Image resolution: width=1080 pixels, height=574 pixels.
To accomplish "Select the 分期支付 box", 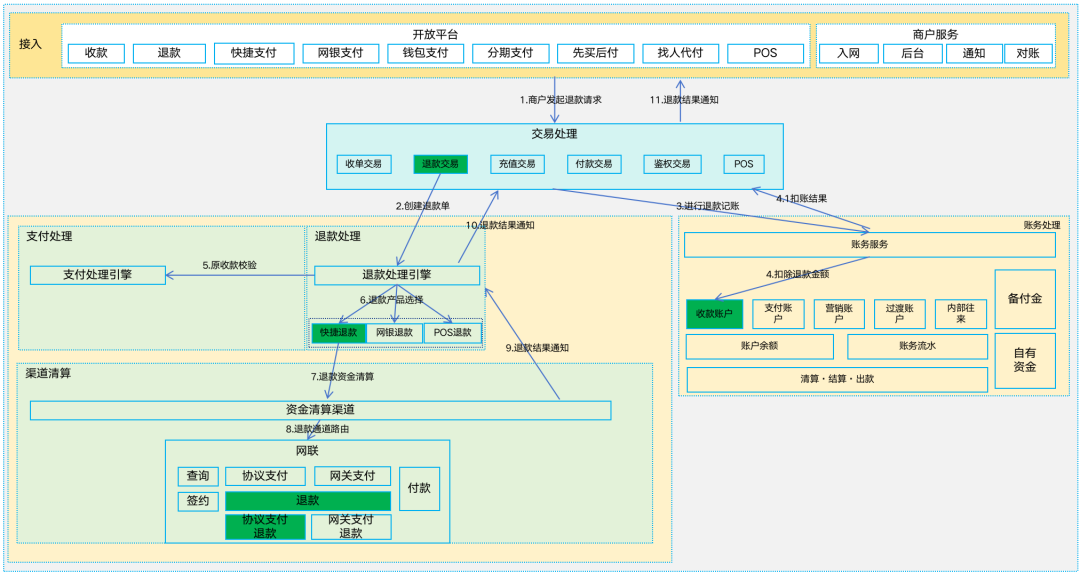I will click(x=510, y=53).
